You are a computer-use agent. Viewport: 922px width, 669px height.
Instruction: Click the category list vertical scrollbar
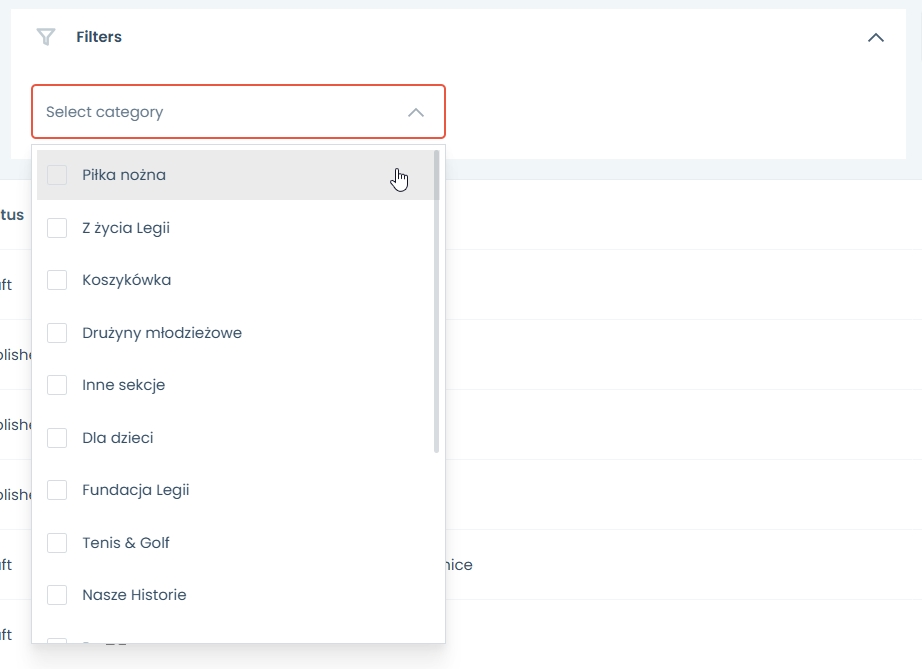point(437,300)
